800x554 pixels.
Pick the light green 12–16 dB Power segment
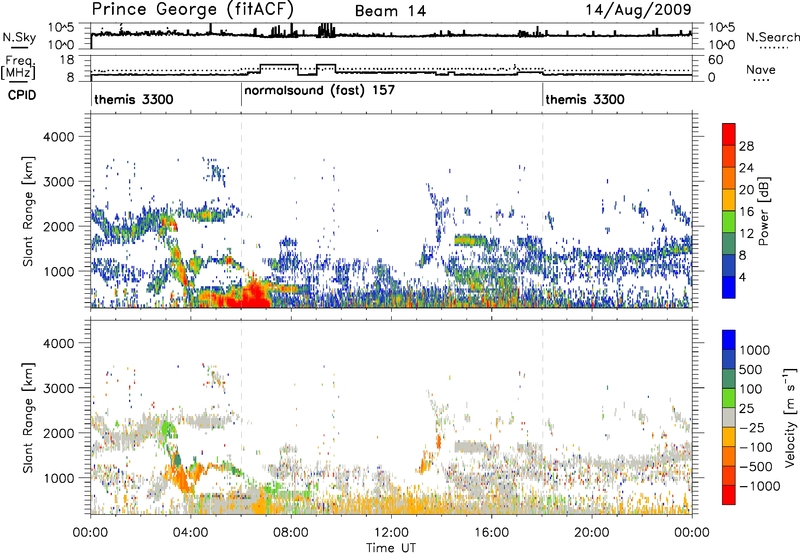729,222
